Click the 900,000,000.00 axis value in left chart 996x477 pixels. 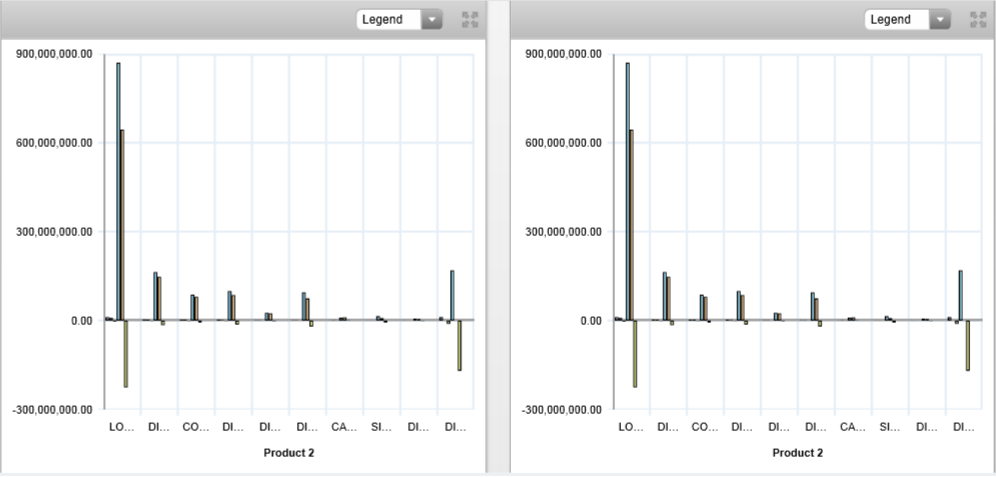[56, 54]
